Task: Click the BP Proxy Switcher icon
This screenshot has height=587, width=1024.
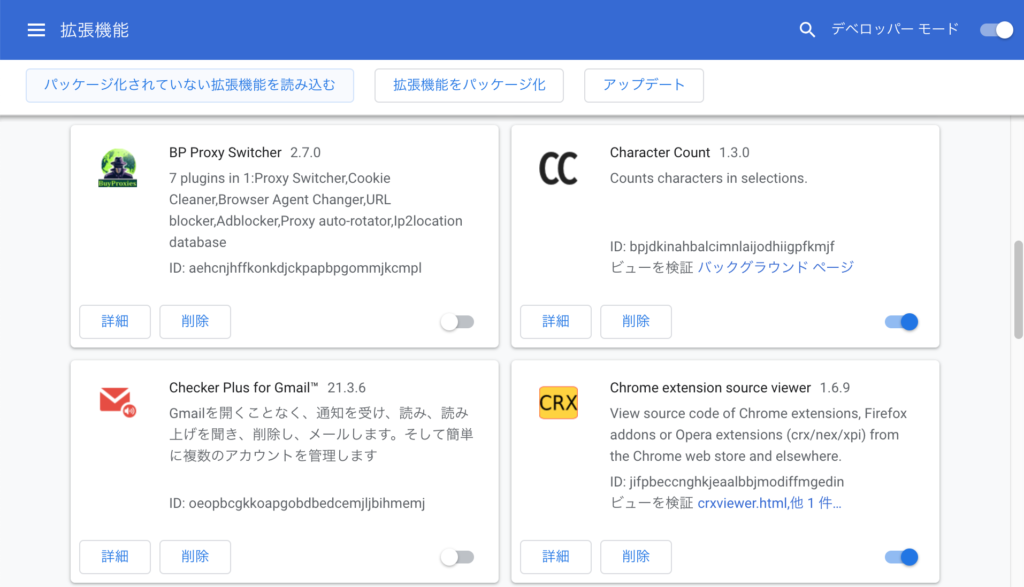Action: point(118,168)
